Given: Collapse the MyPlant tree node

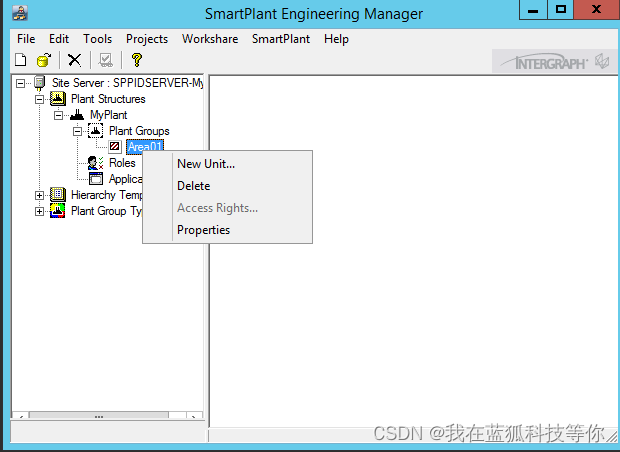Looking at the screenshot, I should click(x=58, y=115).
